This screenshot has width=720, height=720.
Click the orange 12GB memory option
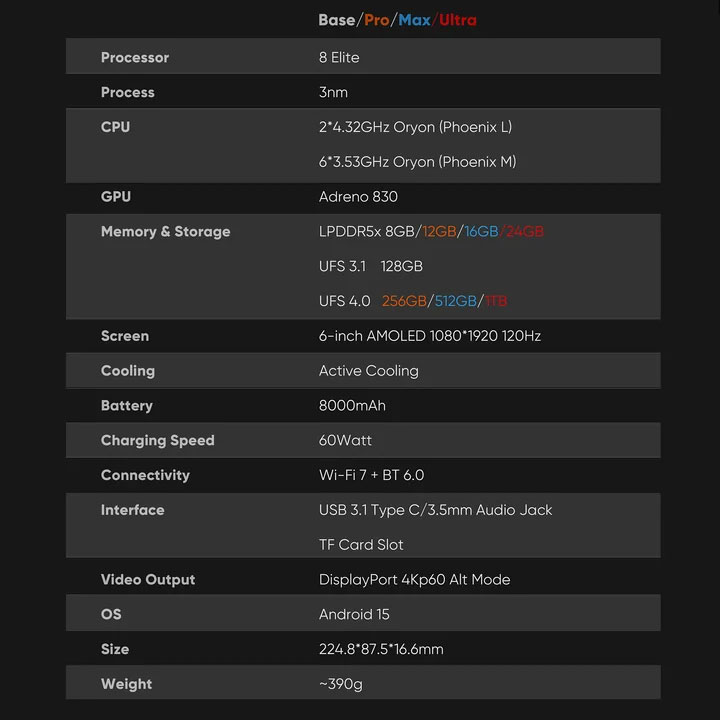tap(439, 232)
